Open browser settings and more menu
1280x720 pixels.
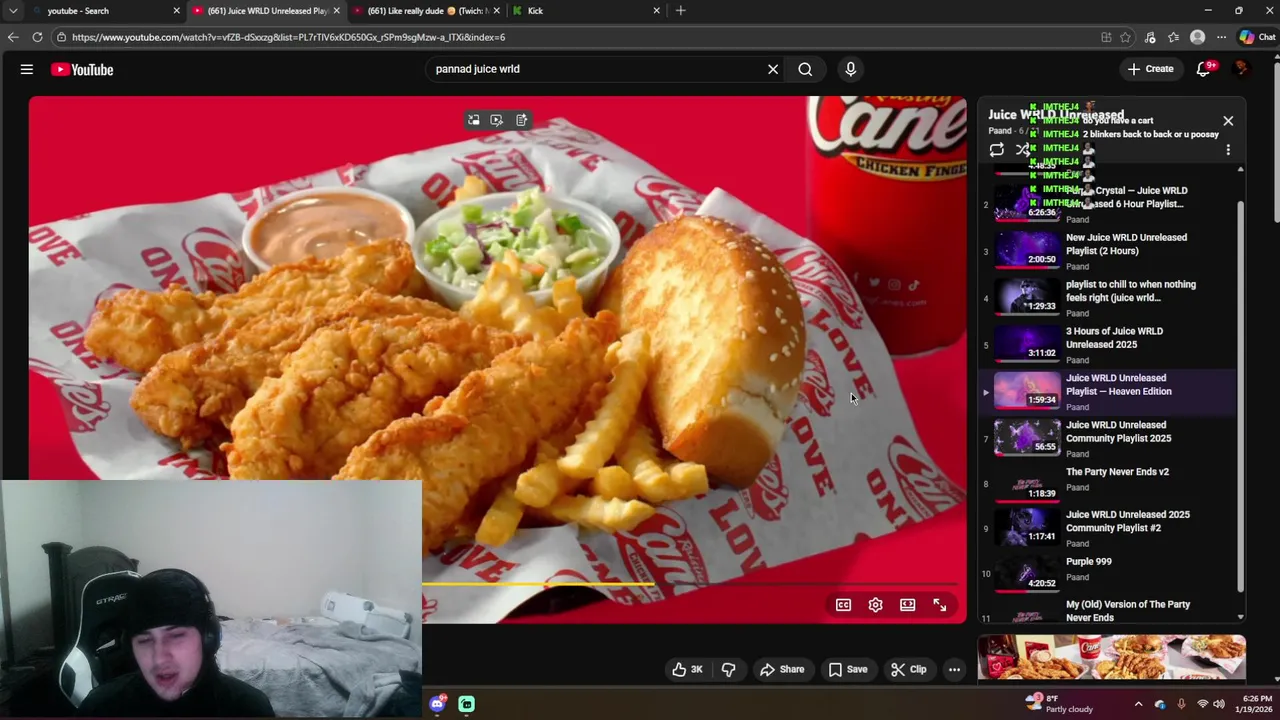1221,37
